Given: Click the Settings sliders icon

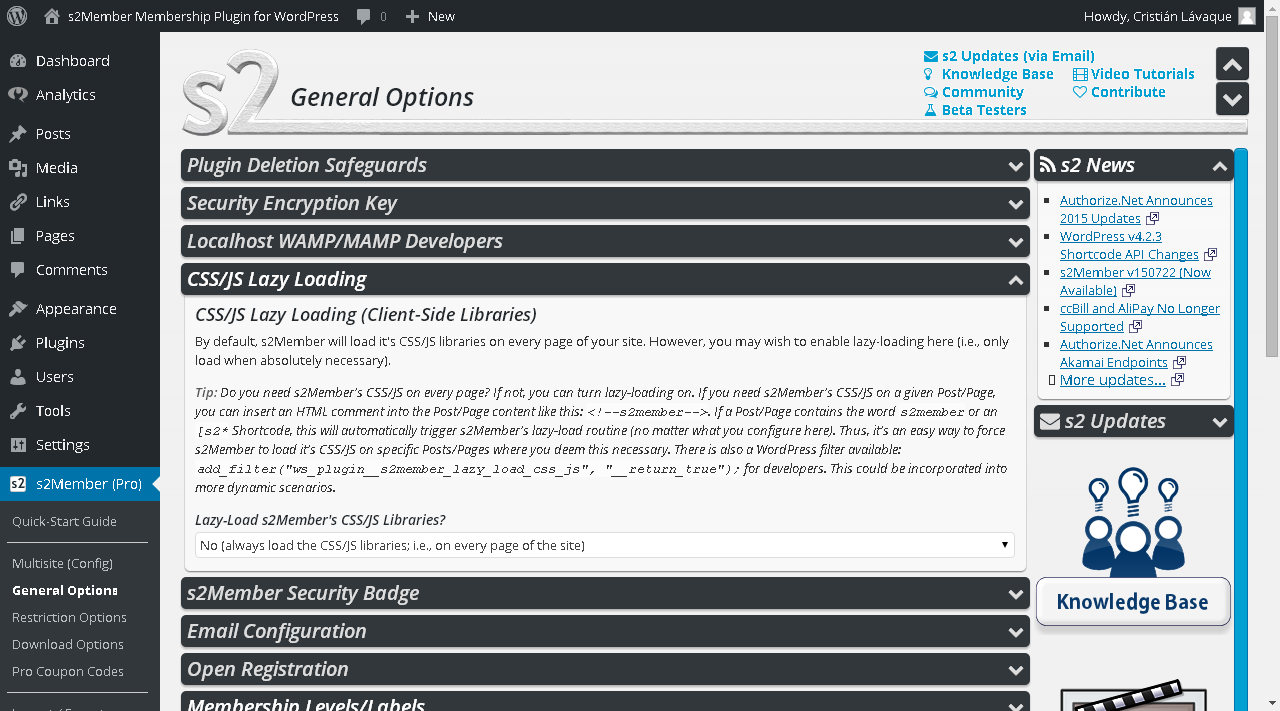Looking at the screenshot, I should [x=18, y=445].
